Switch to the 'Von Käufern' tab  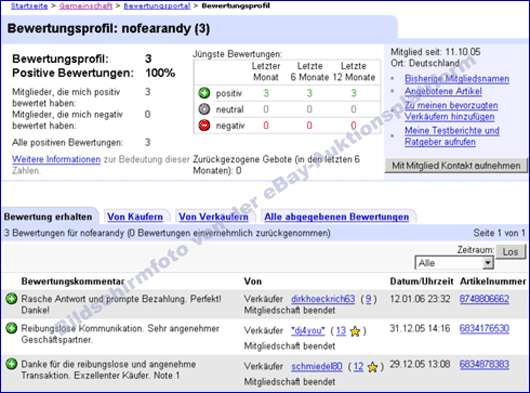pos(135,217)
